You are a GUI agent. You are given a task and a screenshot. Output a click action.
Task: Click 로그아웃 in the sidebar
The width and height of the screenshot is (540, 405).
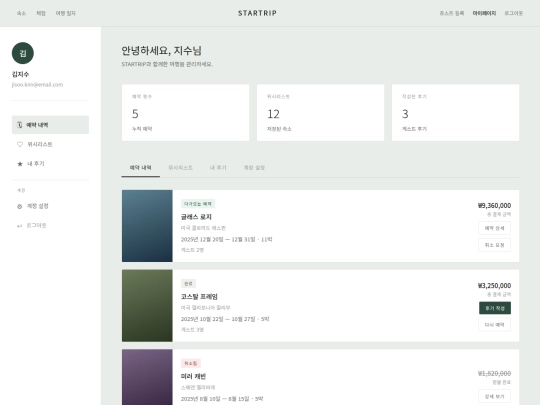(x=50, y=226)
